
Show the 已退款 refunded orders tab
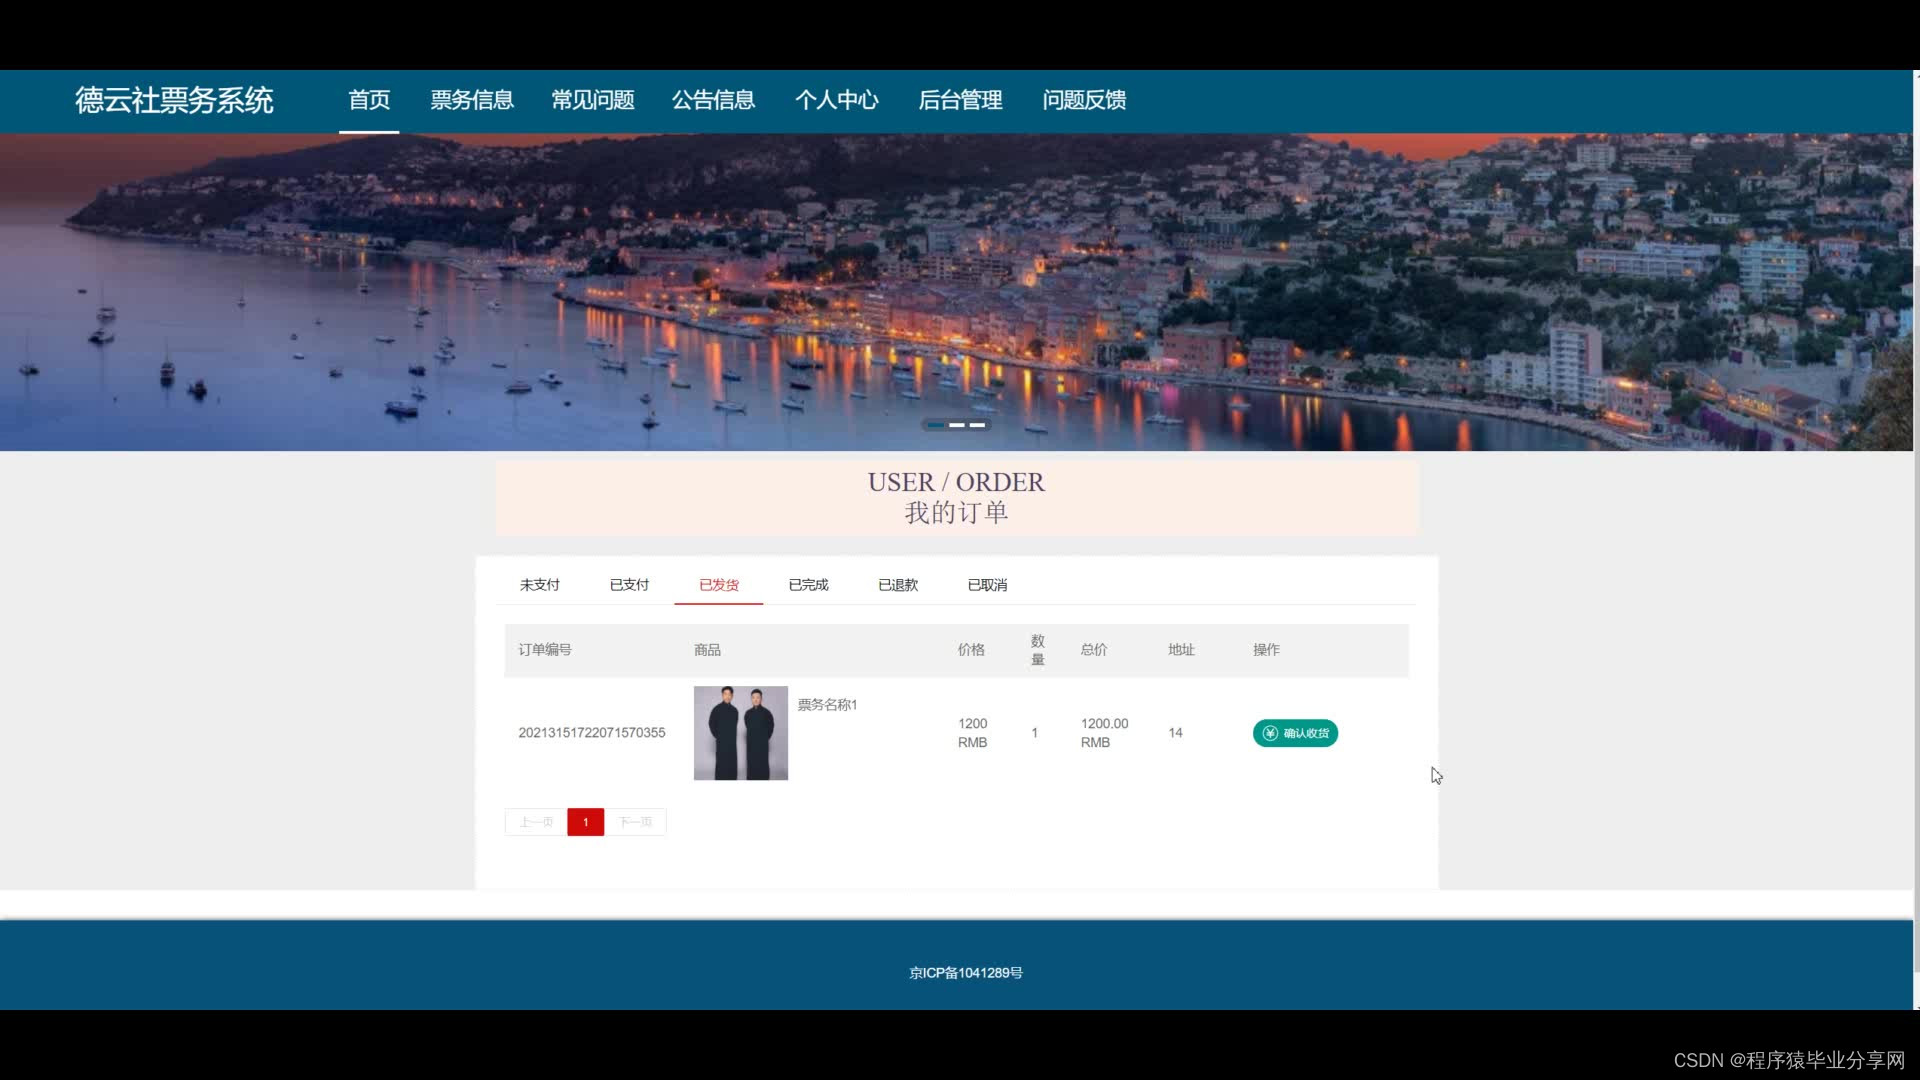(897, 585)
